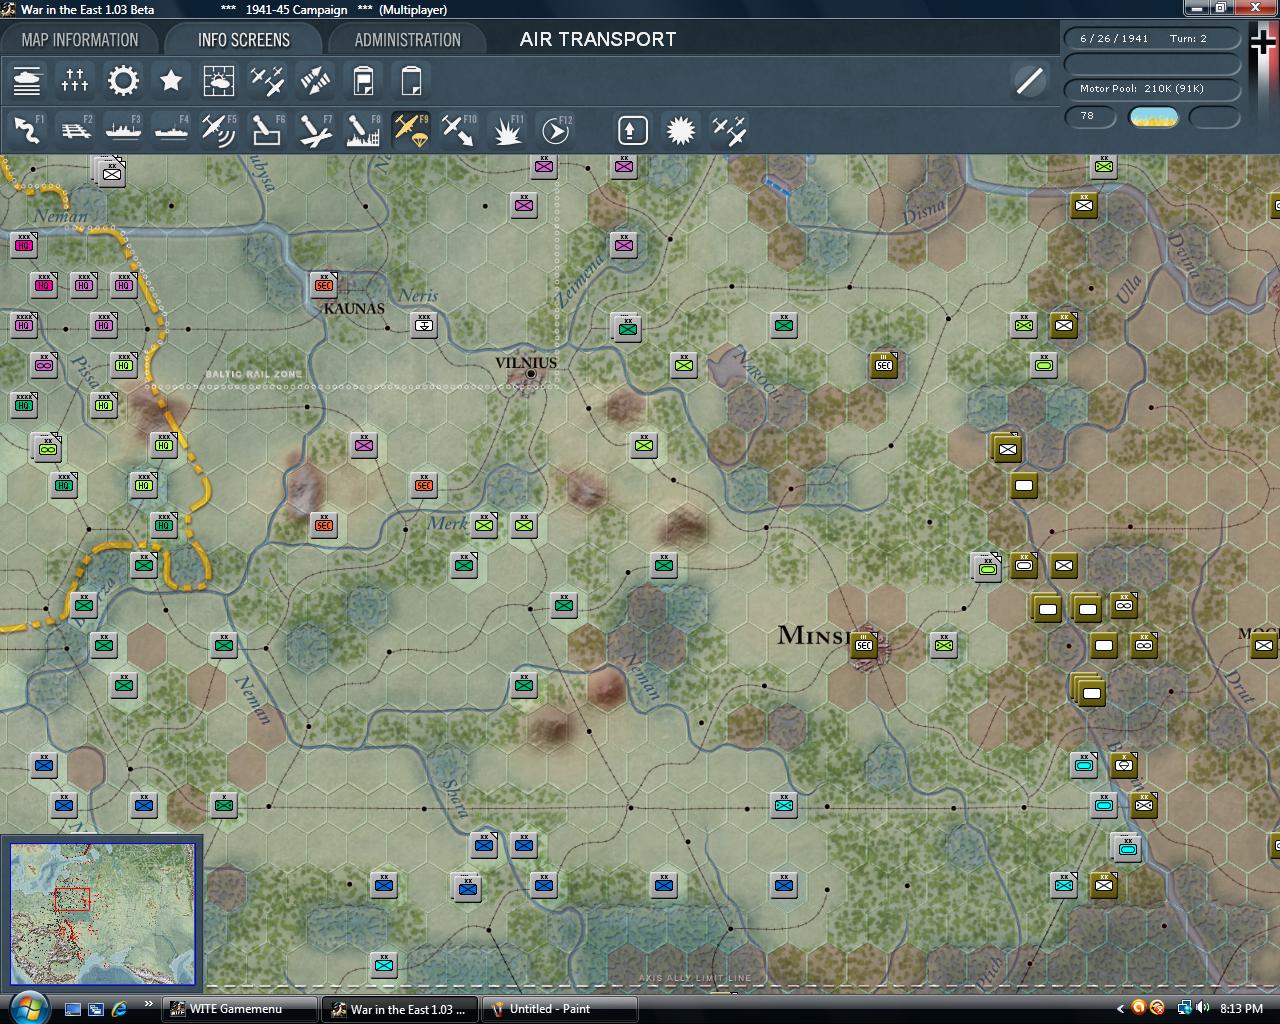Click the volume icon in system tray
1280x1024 pixels.
[x=1202, y=1008]
